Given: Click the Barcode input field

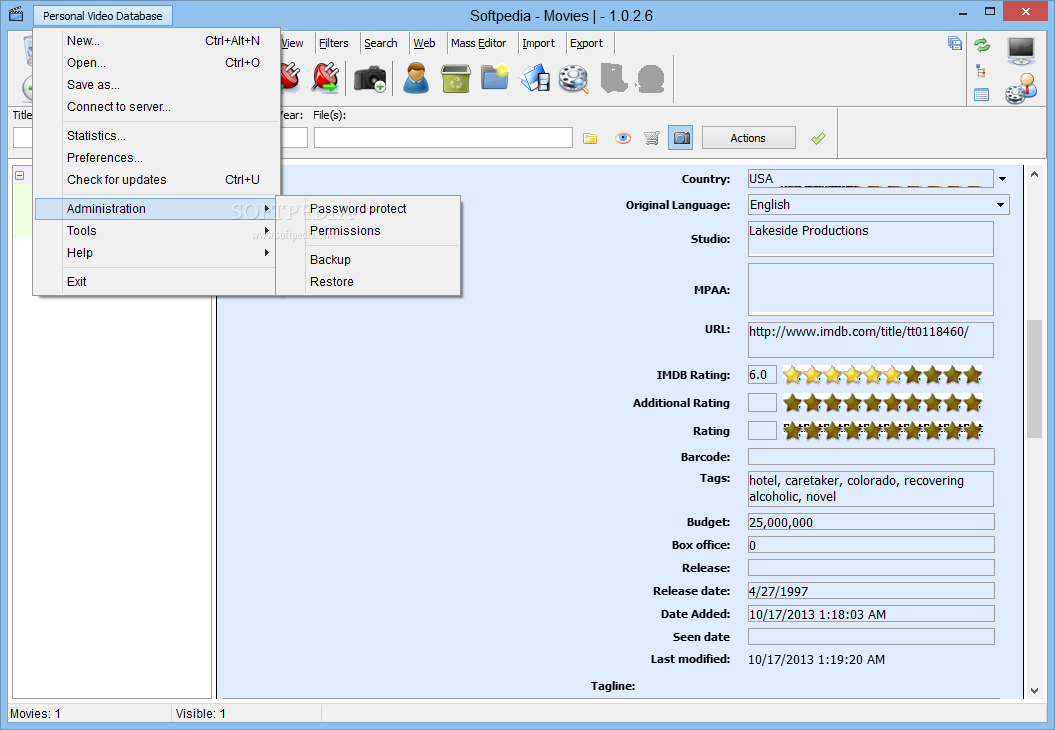Looking at the screenshot, I should (871, 457).
